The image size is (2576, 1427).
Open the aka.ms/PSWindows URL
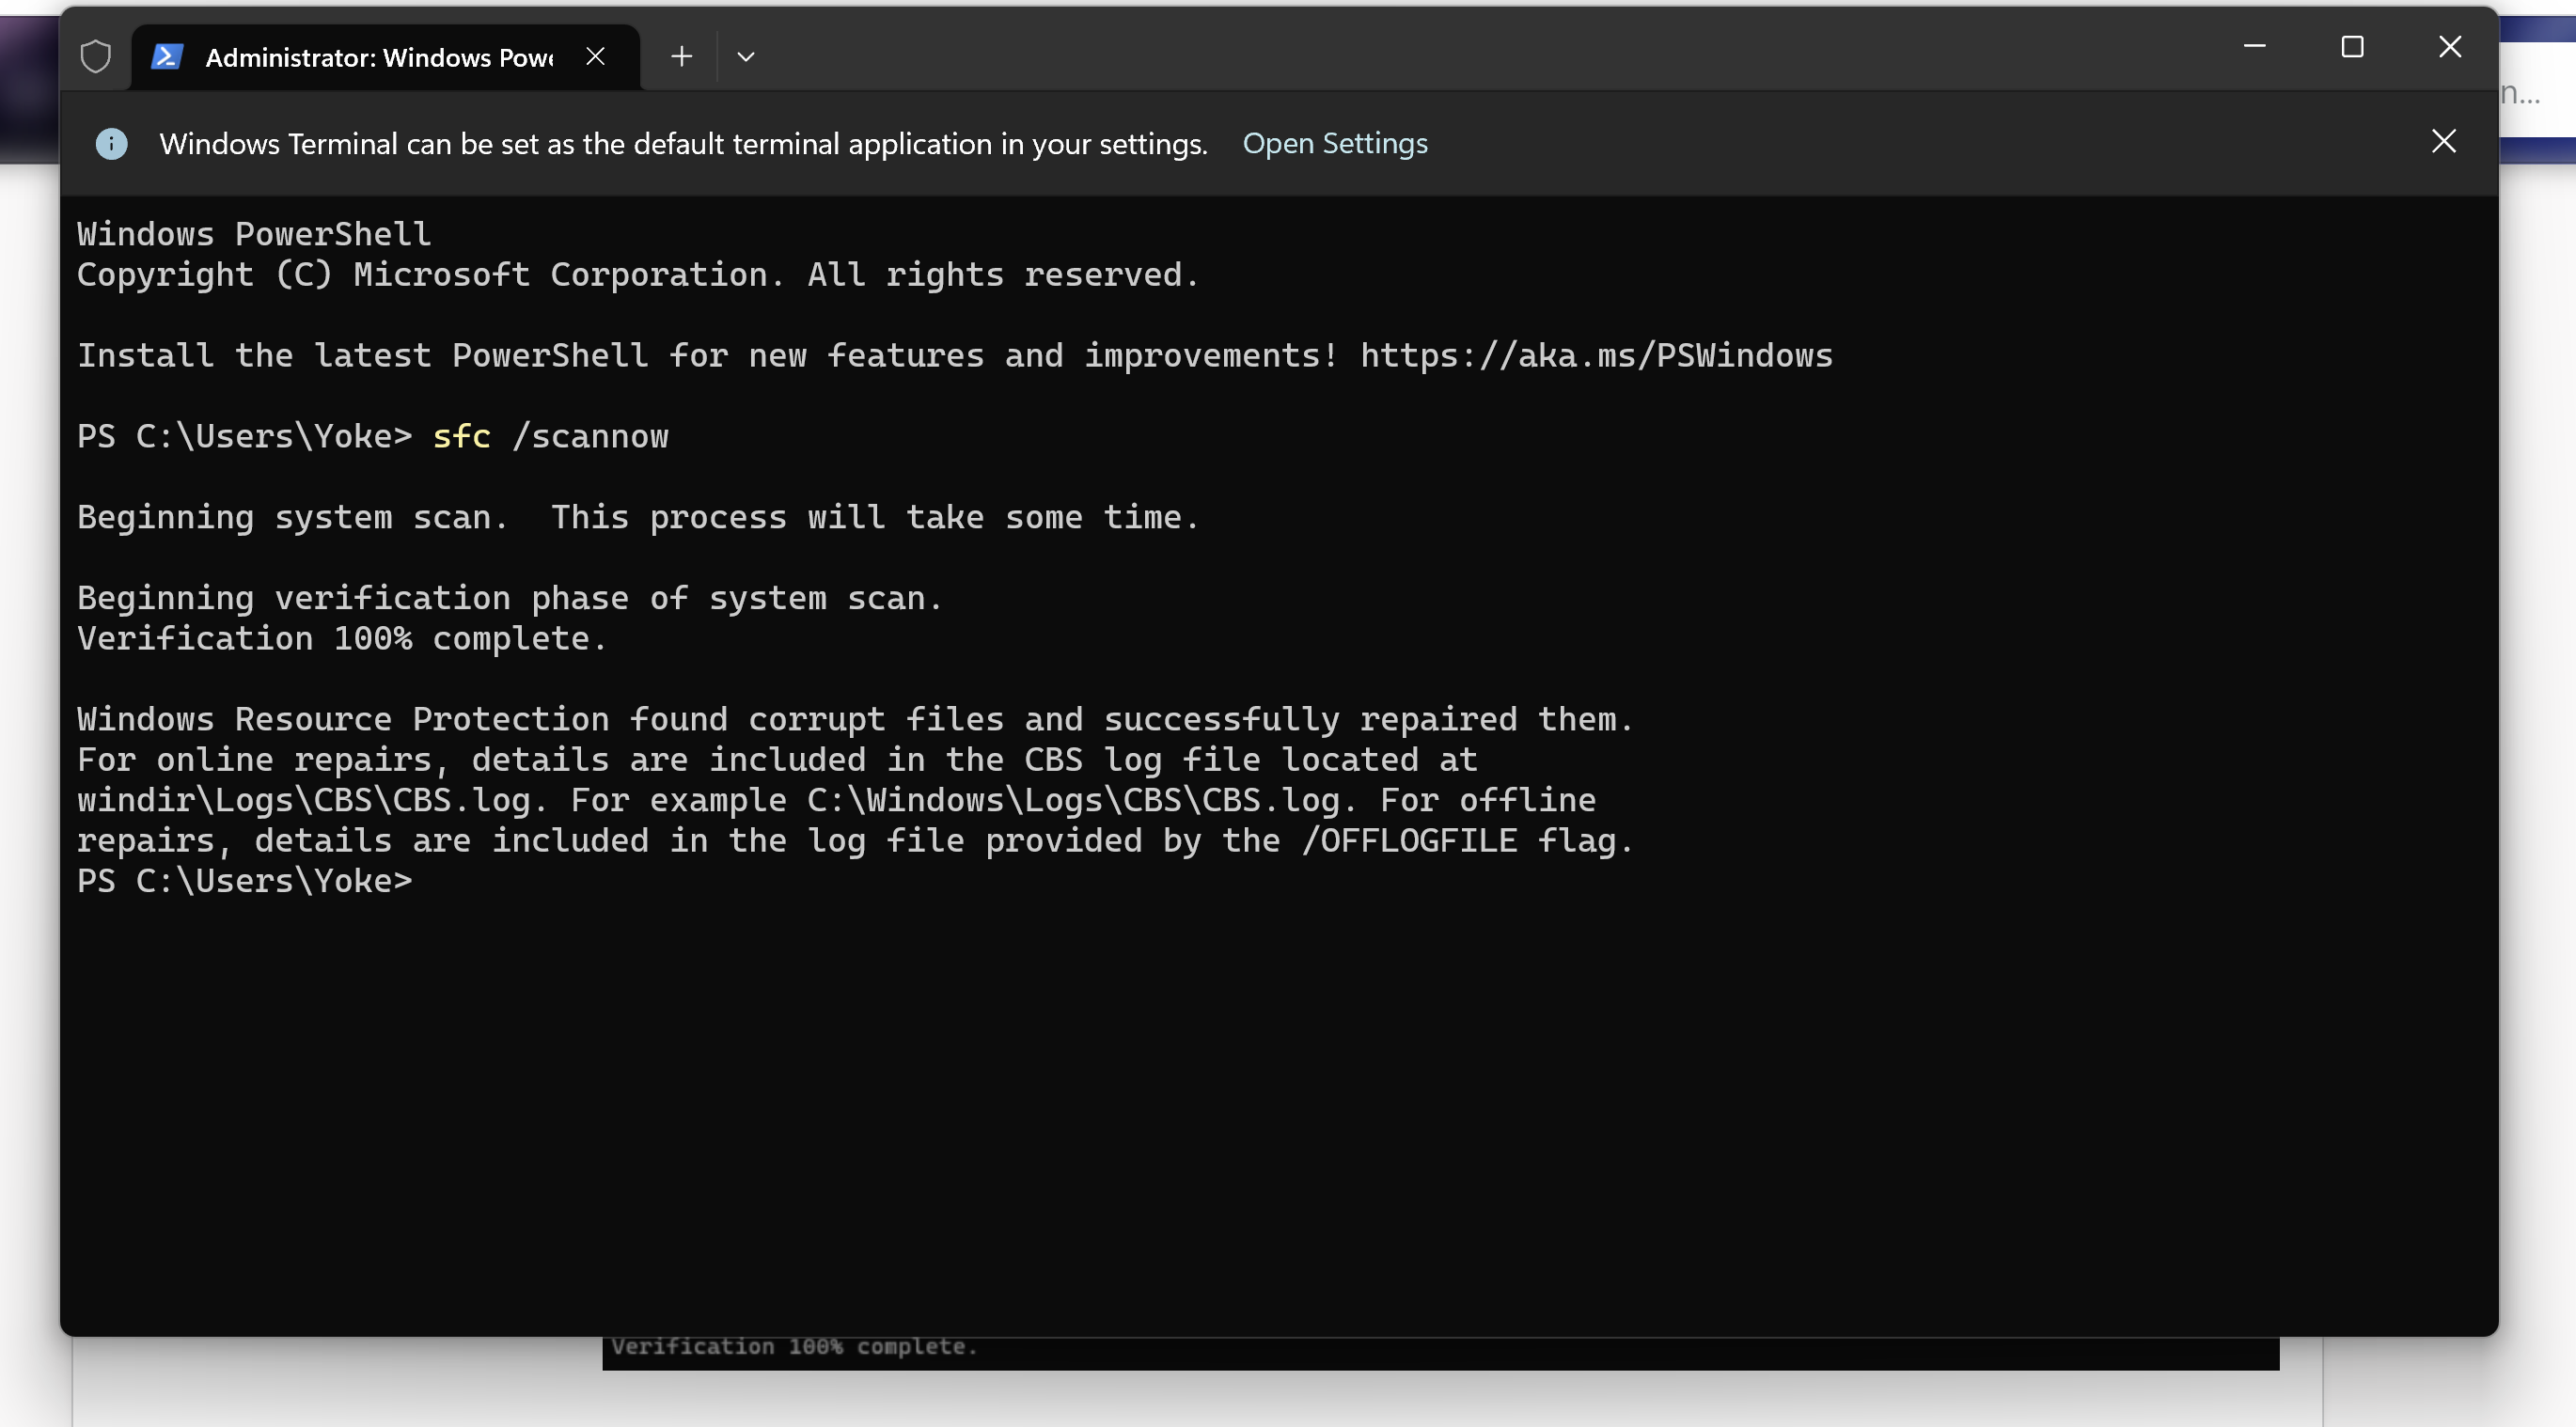pyautogui.click(x=1596, y=356)
